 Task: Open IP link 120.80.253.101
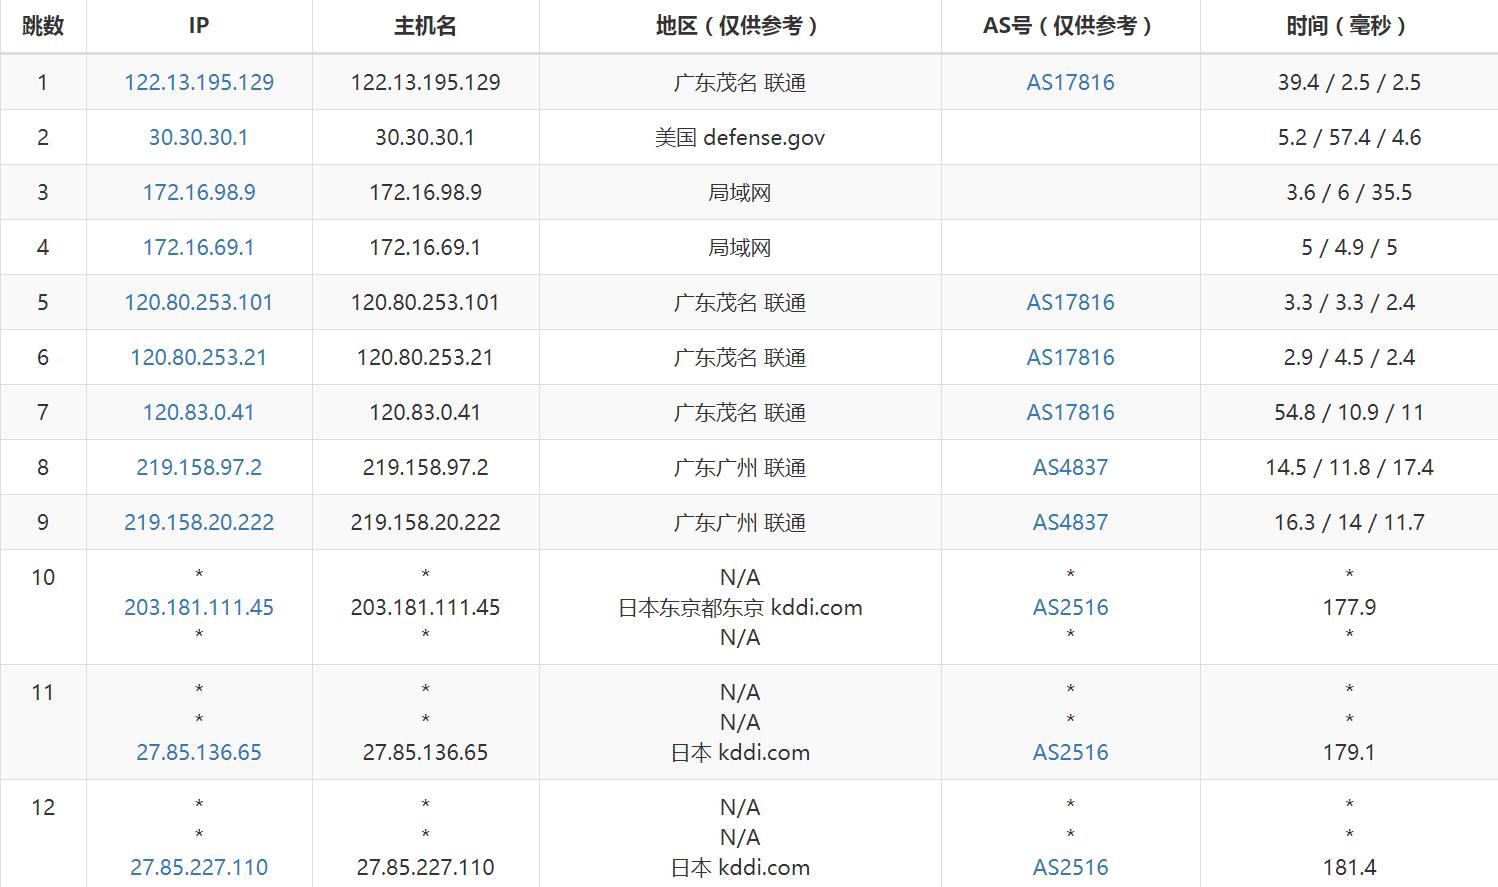(199, 302)
